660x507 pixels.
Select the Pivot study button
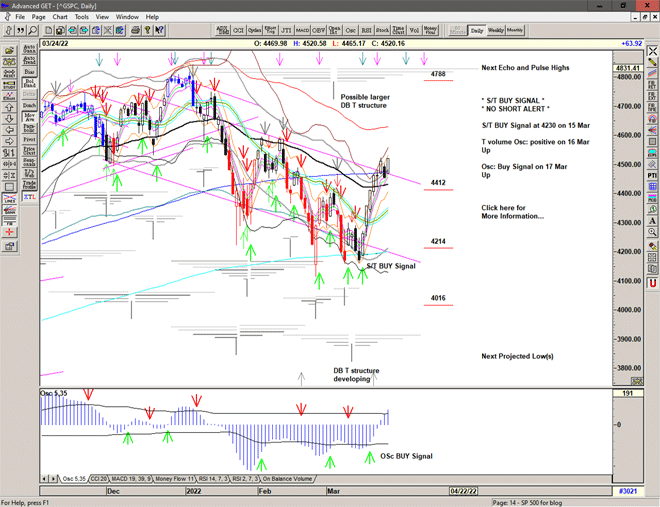(30, 139)
